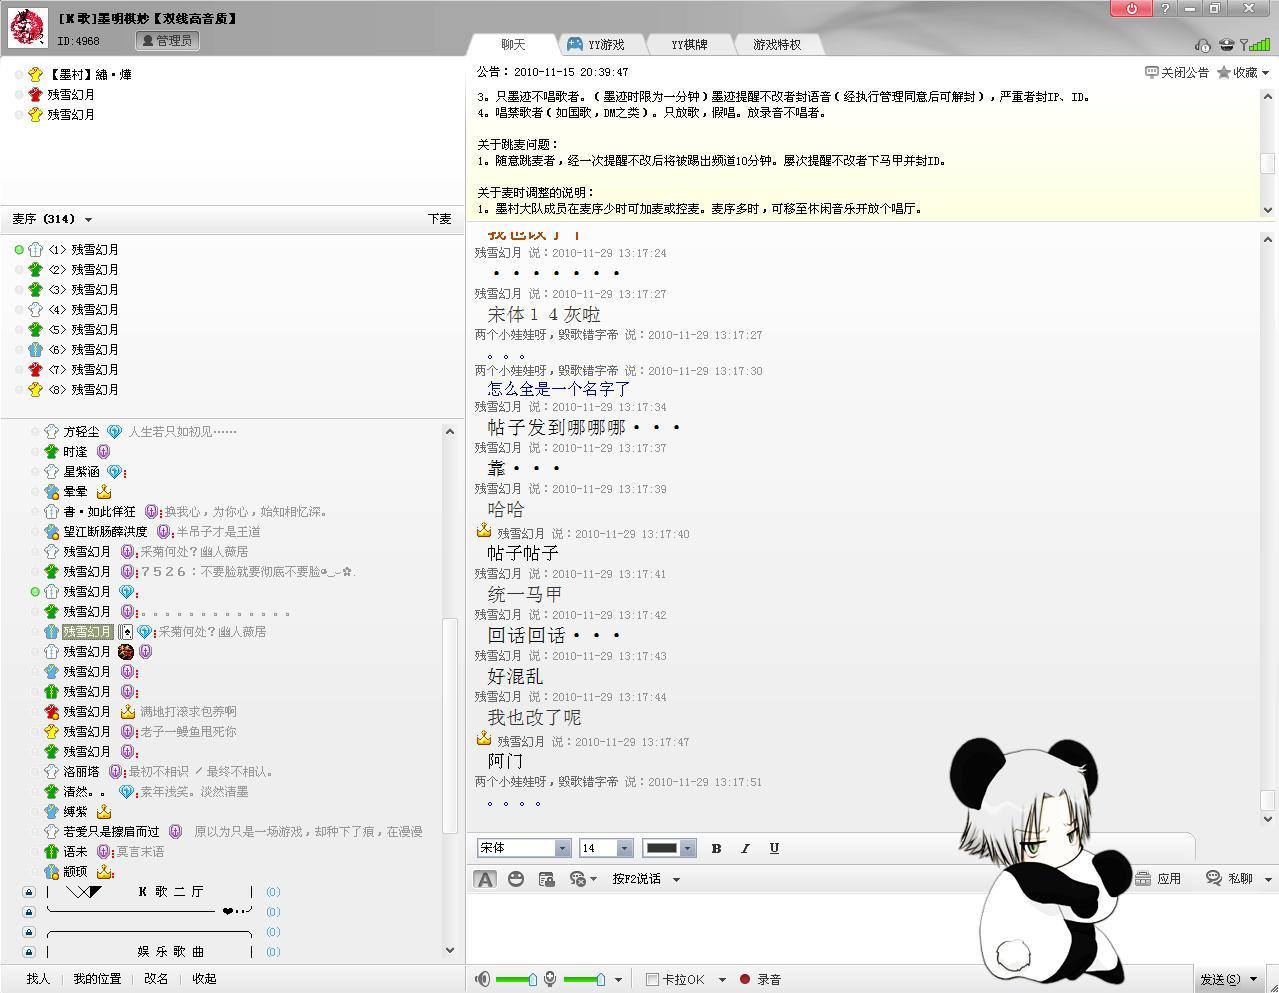The height and width of the screenshot is (993, 1279).
Task: Click the speaker volume icon
Action: pos(483,979)
